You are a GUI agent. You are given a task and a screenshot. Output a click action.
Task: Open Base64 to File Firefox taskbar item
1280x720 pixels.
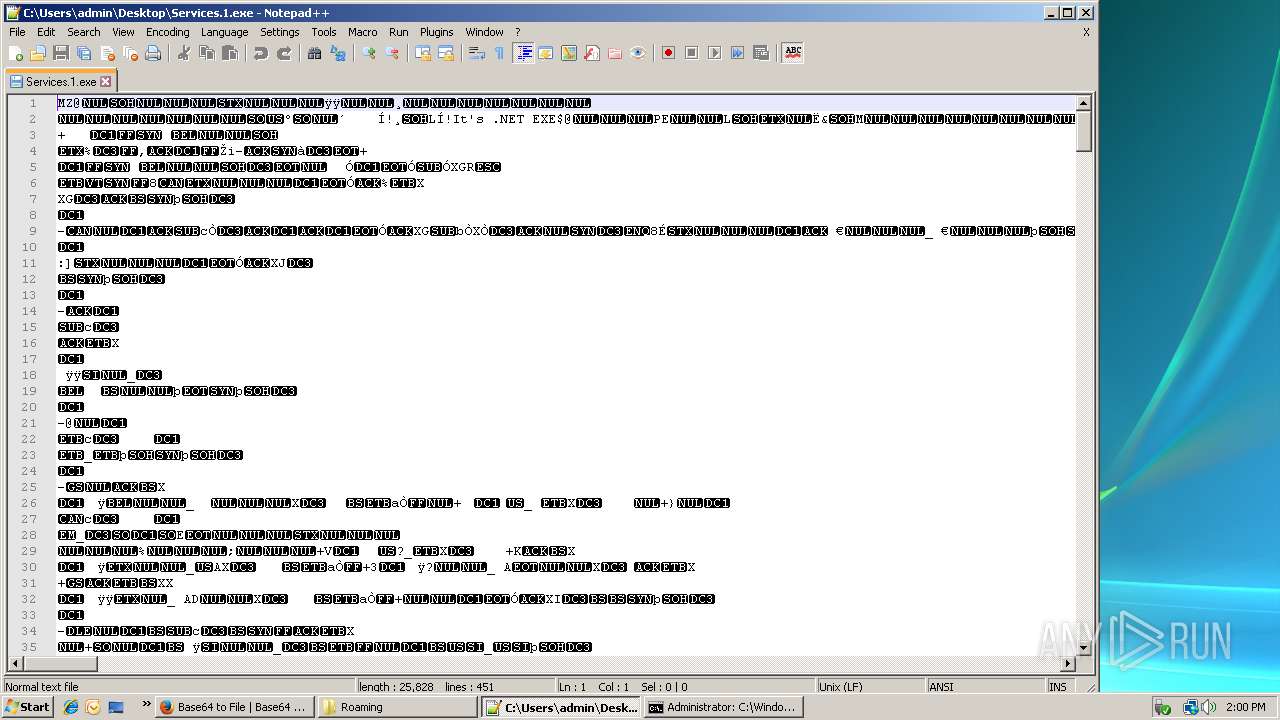tap(236, 707)
